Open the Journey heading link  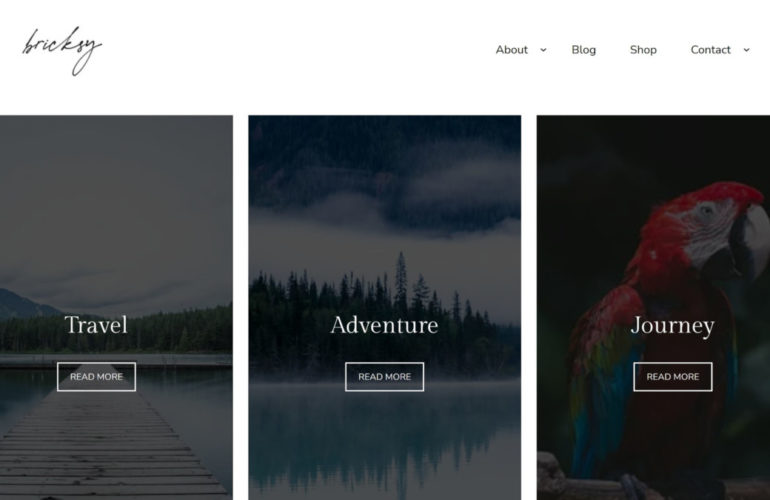tap(673, 326)
